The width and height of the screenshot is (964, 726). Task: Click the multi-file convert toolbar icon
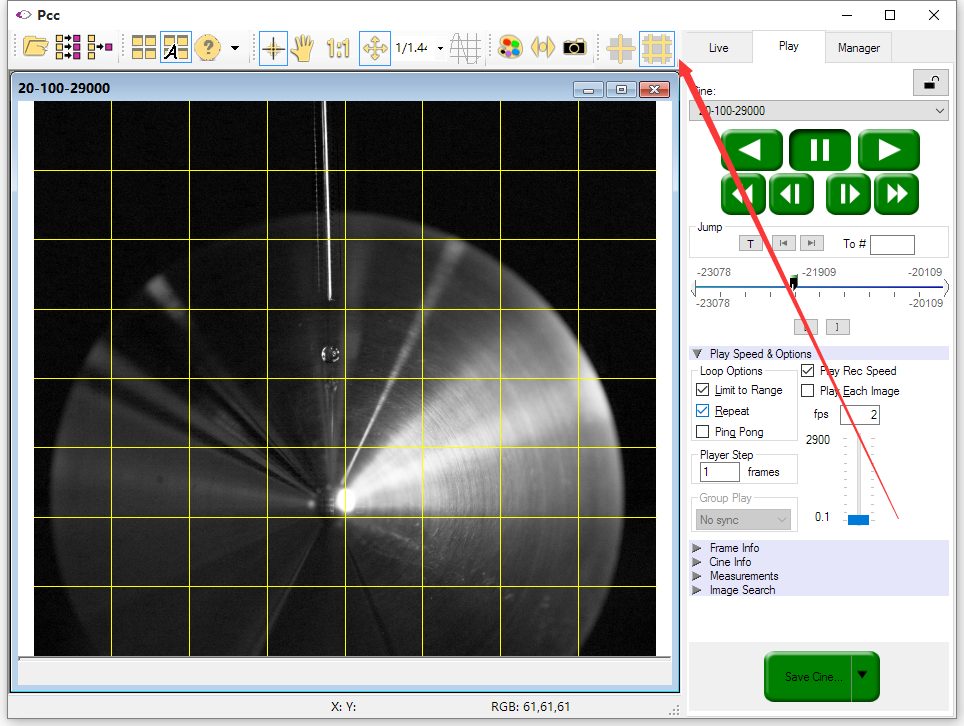tap(100, 47)
